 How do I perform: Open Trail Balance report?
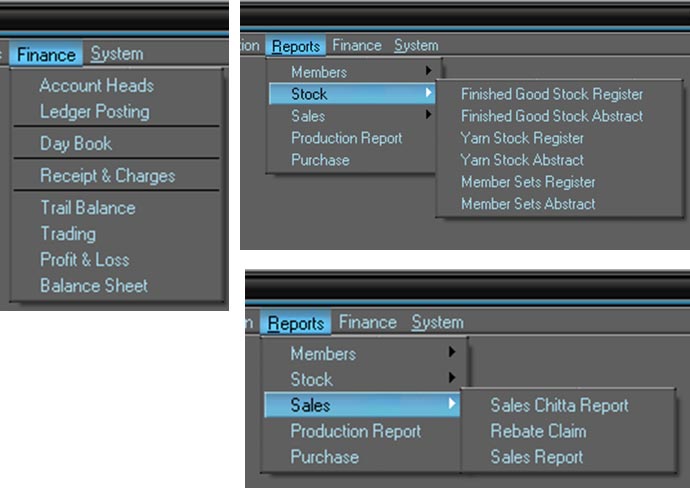88,208
